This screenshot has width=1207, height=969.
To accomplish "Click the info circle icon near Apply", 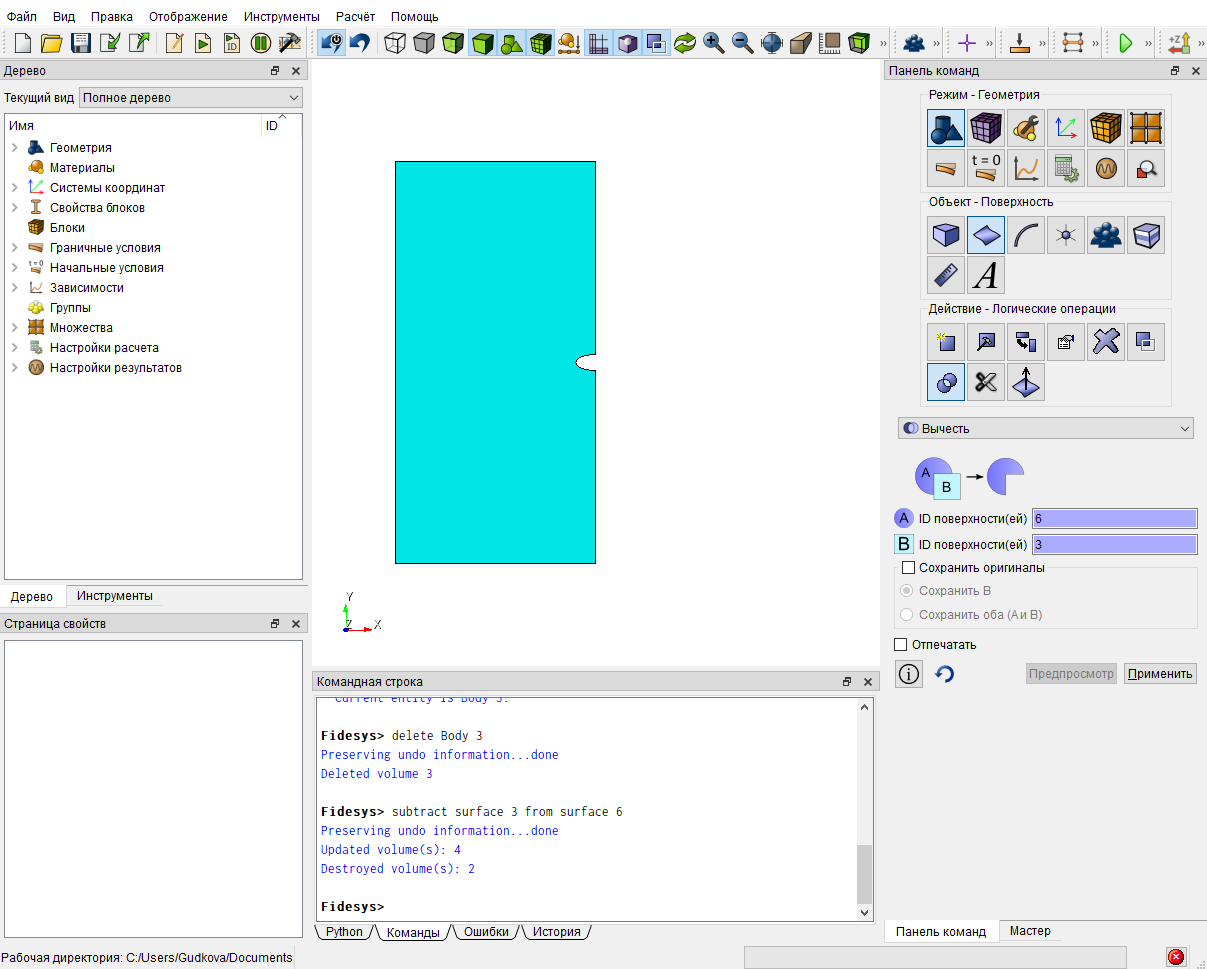I will 908,674.
